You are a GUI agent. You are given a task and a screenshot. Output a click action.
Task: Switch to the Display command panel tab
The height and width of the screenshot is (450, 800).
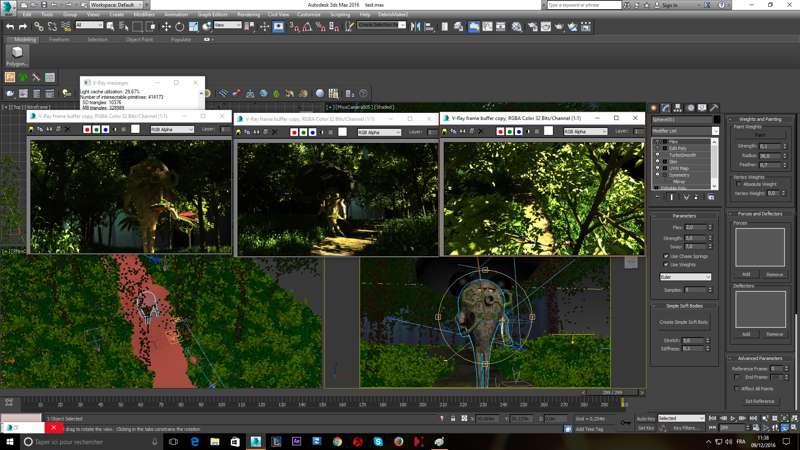tap(702, 108)
